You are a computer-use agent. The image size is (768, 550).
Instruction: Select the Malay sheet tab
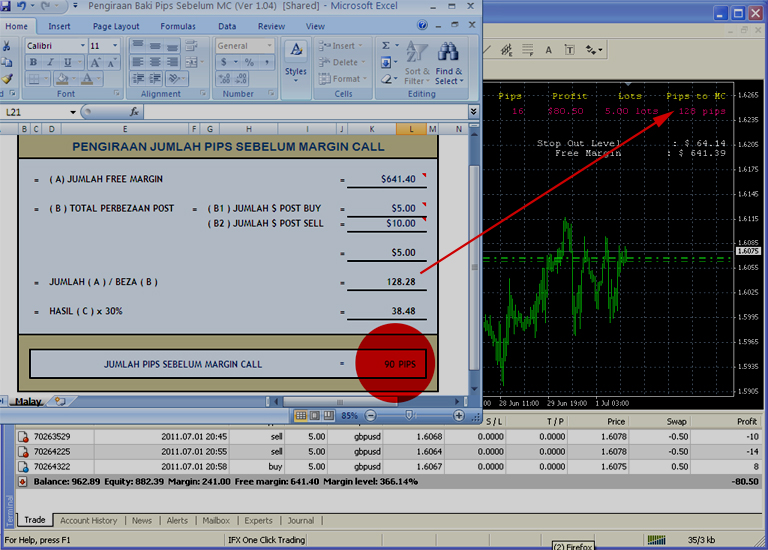[28, 402]
